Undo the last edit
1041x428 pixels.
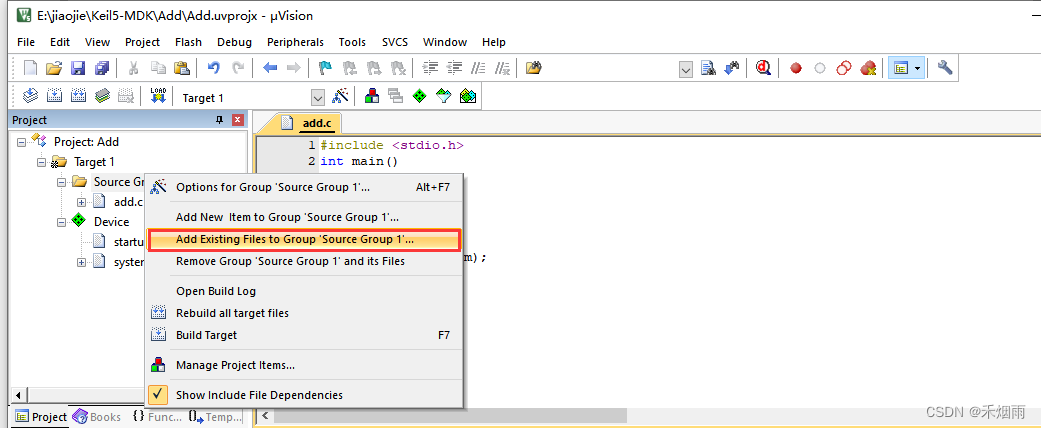click(214, 68)
